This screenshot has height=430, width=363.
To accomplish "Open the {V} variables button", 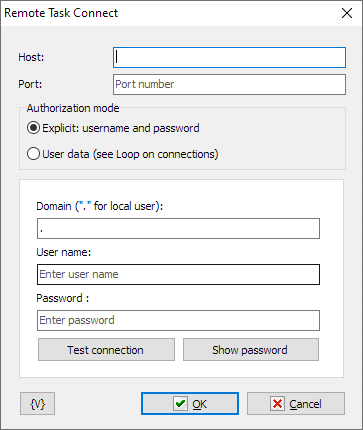I will (37, 404).
